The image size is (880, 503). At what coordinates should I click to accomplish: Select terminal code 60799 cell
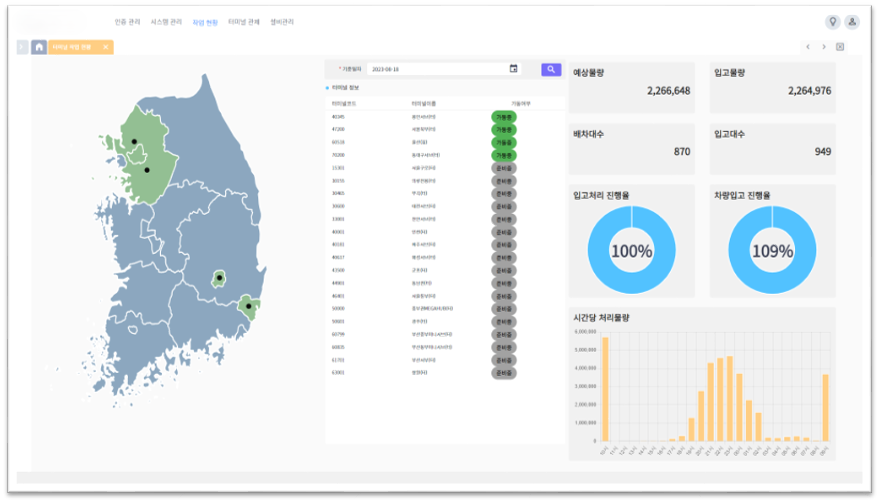[x=338, y=335]
